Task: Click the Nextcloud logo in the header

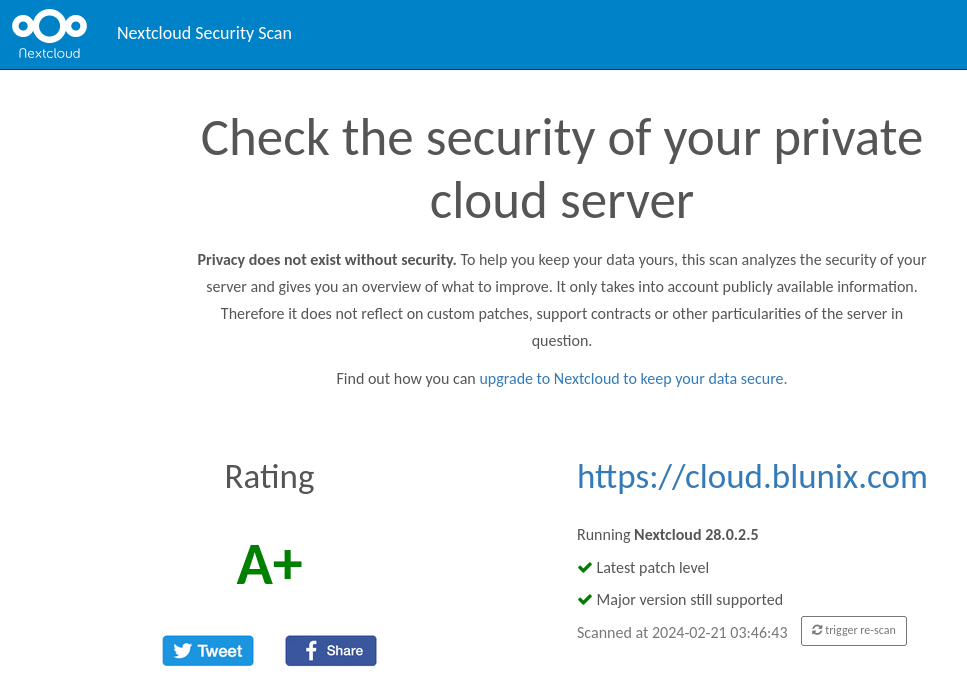Action: (x=48, y=33)
